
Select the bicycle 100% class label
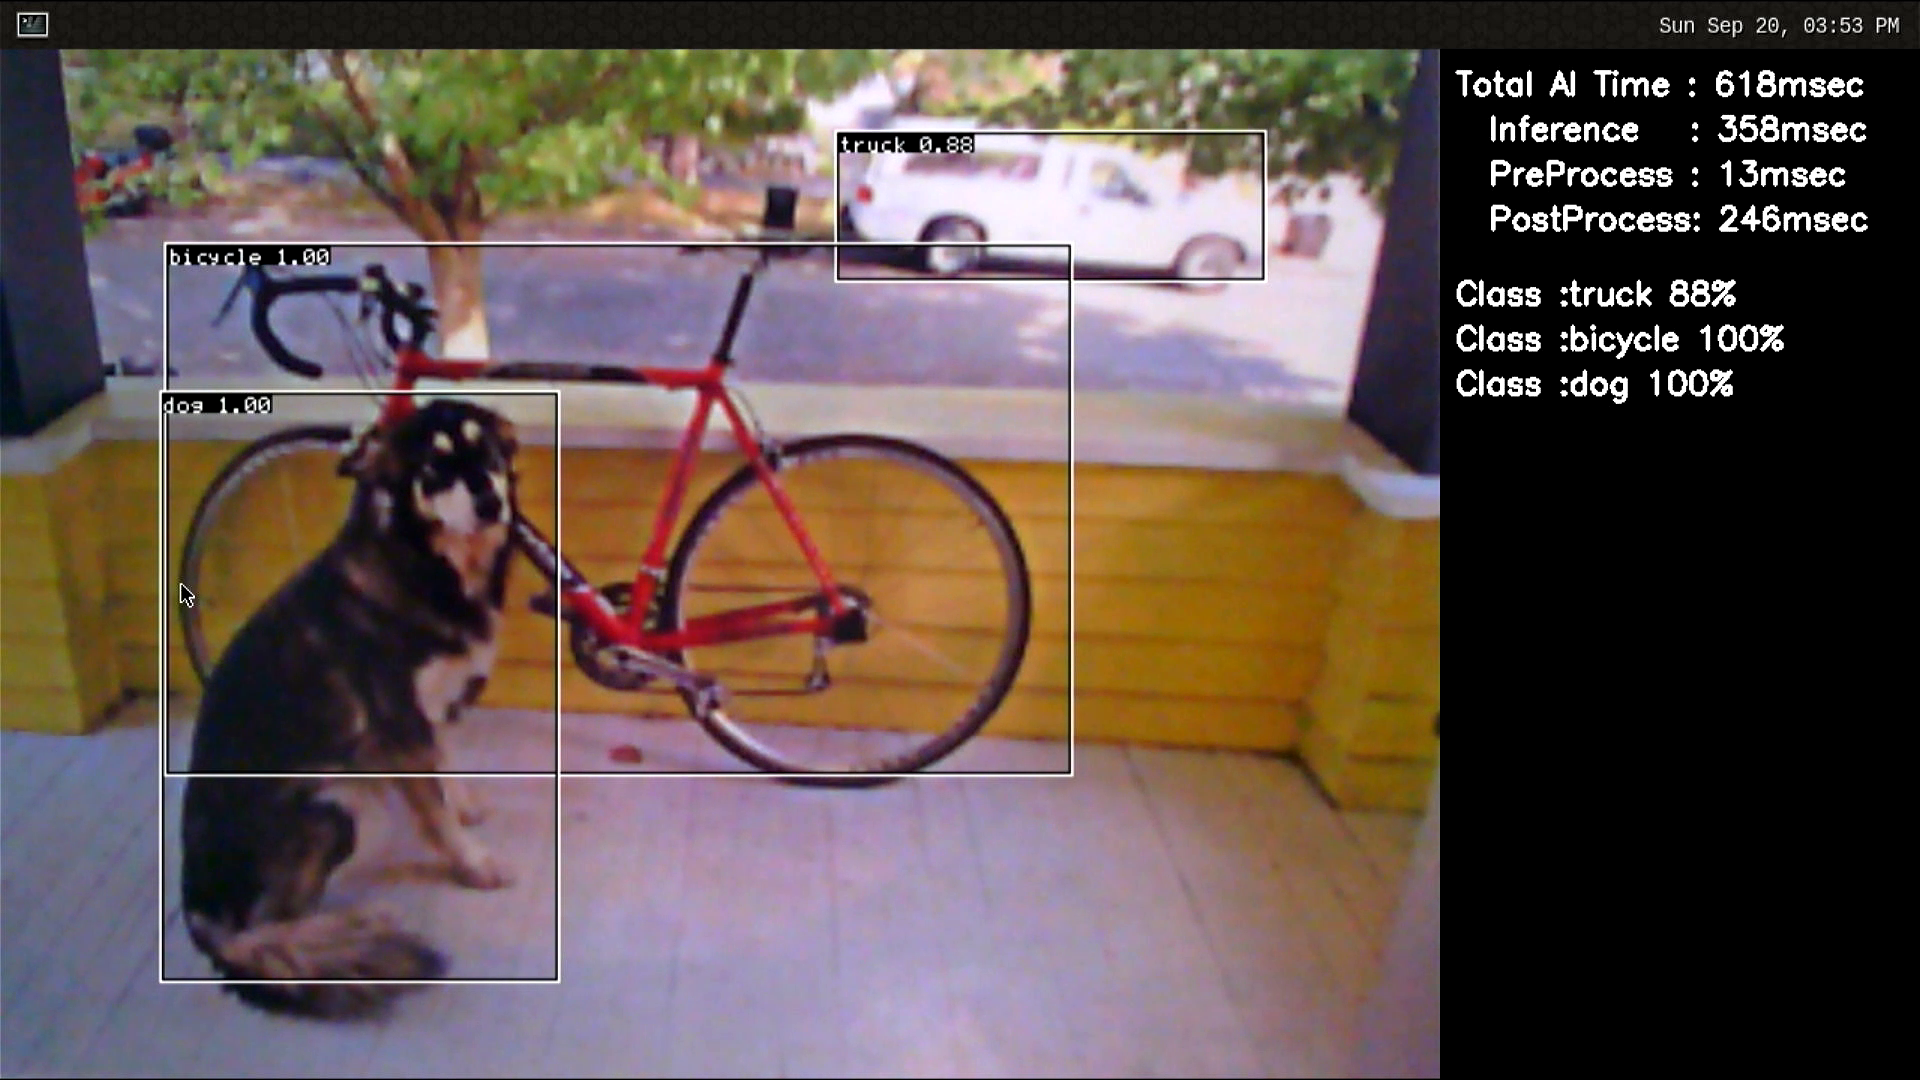coord(1619,339)
